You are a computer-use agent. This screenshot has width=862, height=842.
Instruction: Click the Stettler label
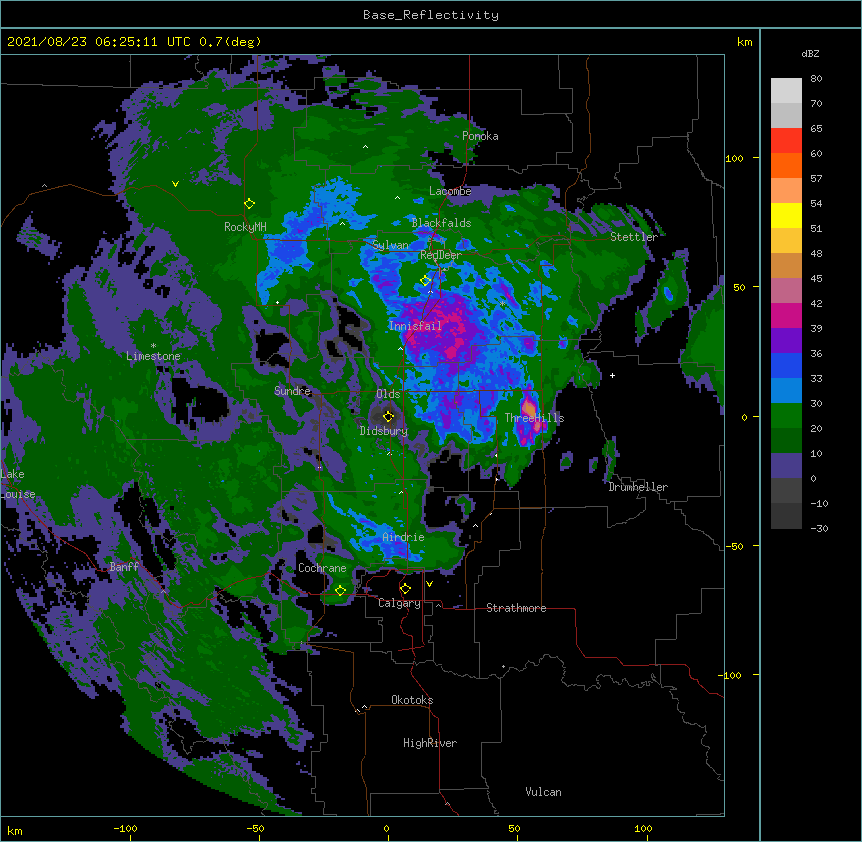[x=634, y=237]
